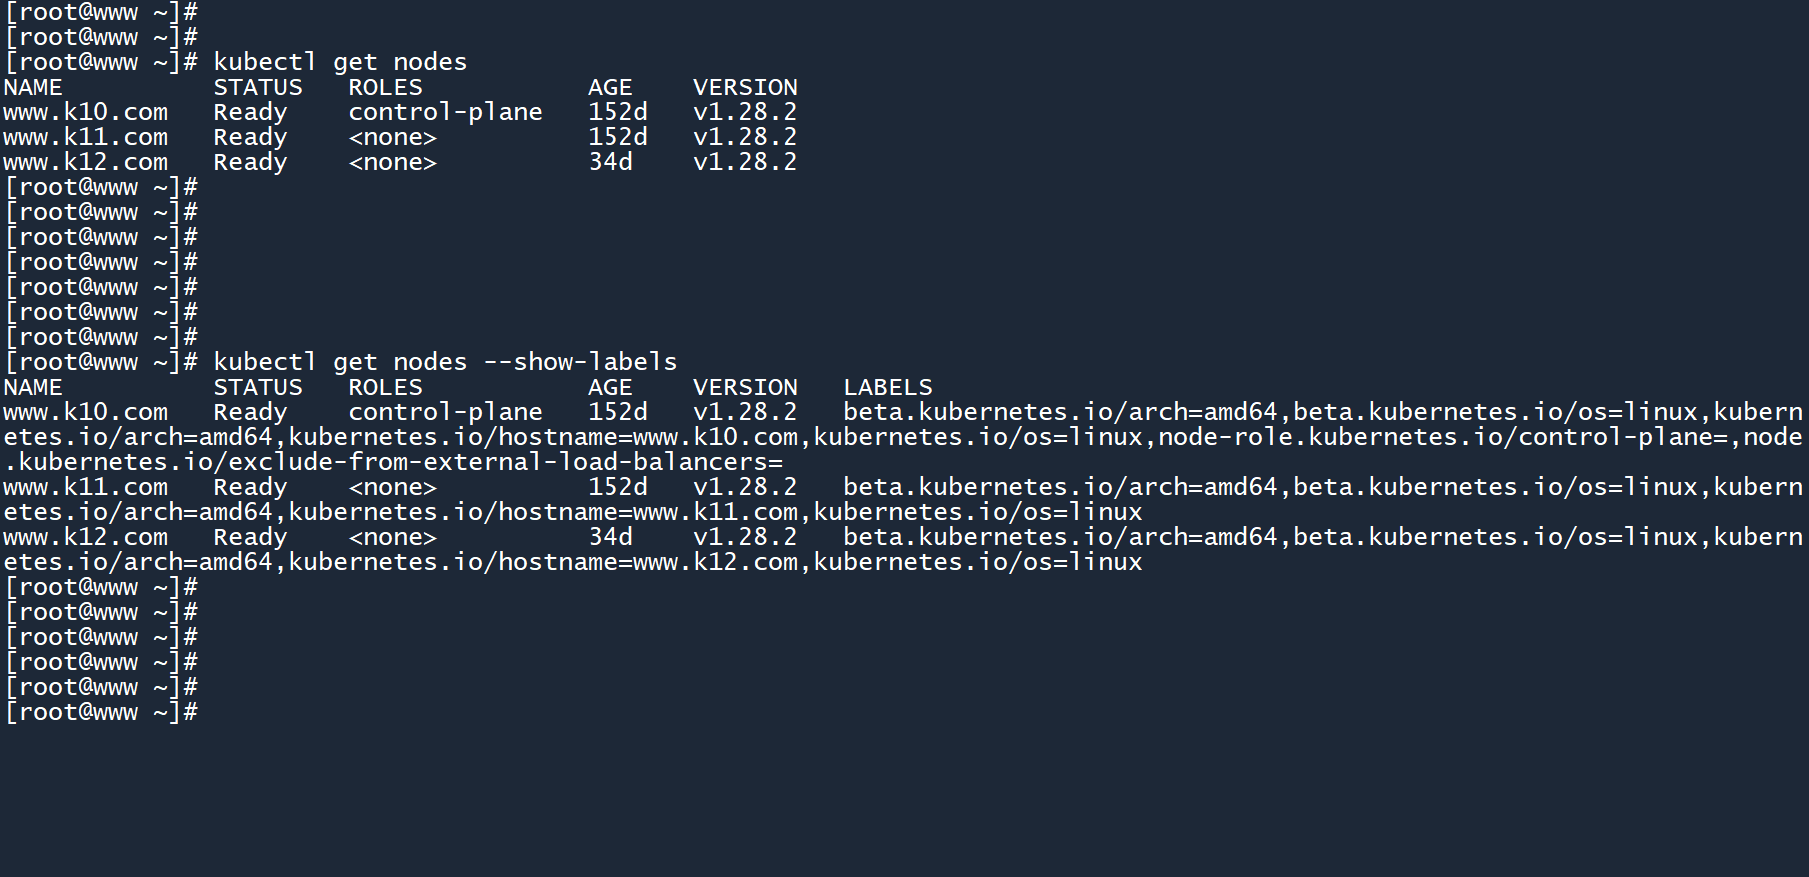This screenshot has width=1809, height=877.
Task: Click the 'kubernetes.io/hostname=www.k11.com' label
Action: coord(543,512)
